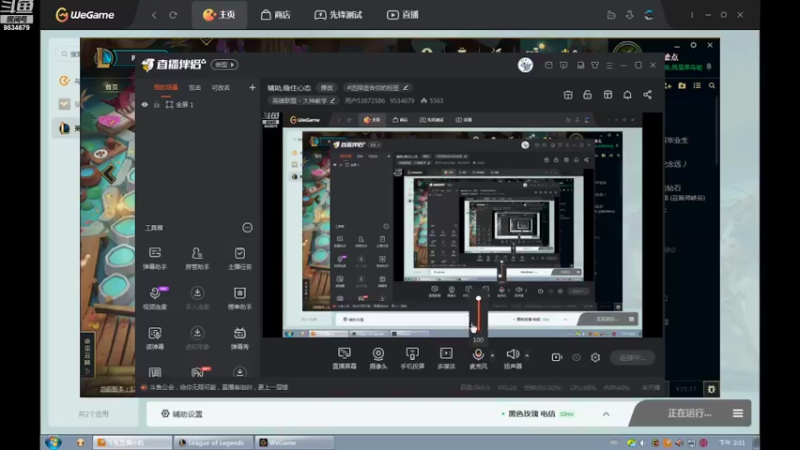Expand microphone volume arrow
800x450 pixels.
(x=492, y=355)
